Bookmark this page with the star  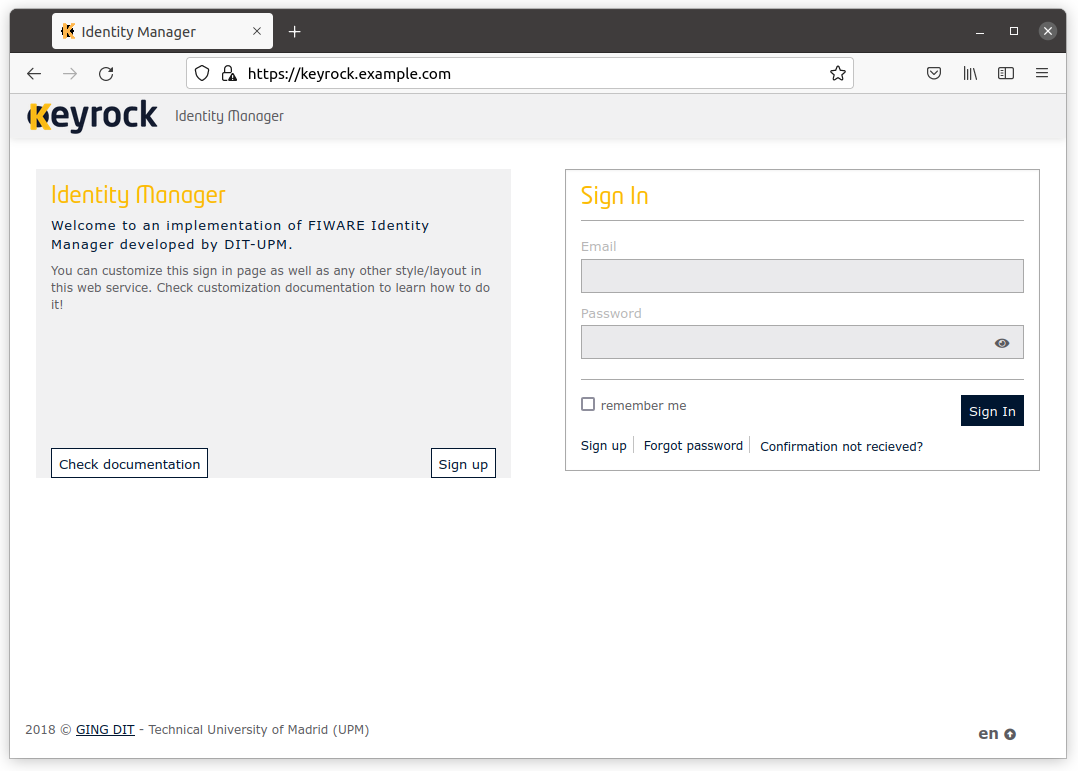(x=837, y=74)
